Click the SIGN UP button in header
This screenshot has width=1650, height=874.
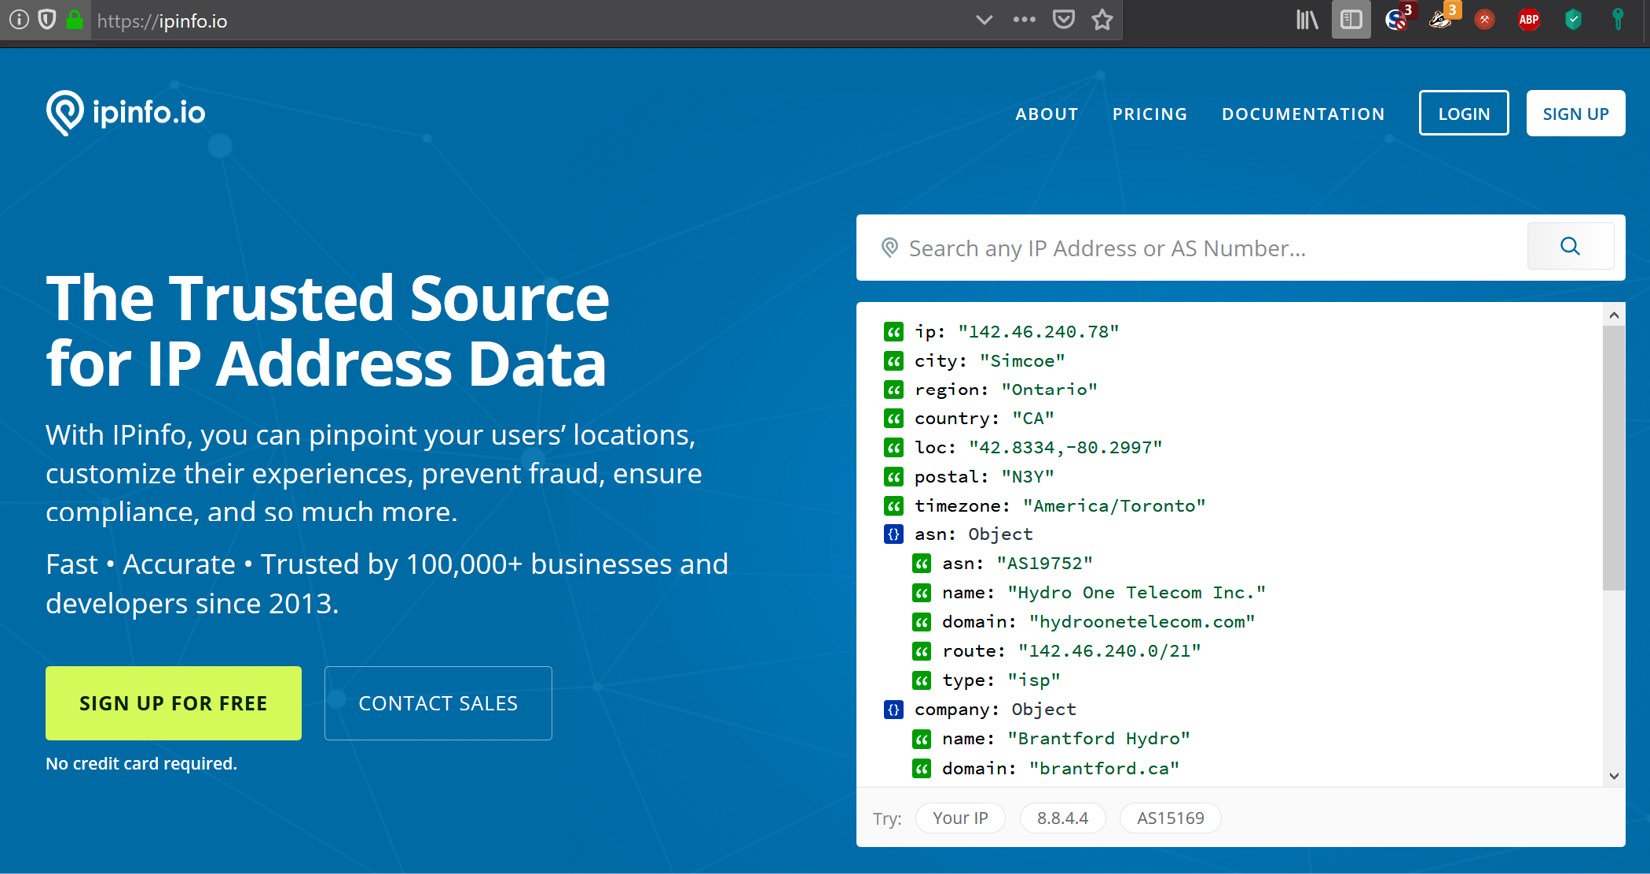coord(1576,113)
